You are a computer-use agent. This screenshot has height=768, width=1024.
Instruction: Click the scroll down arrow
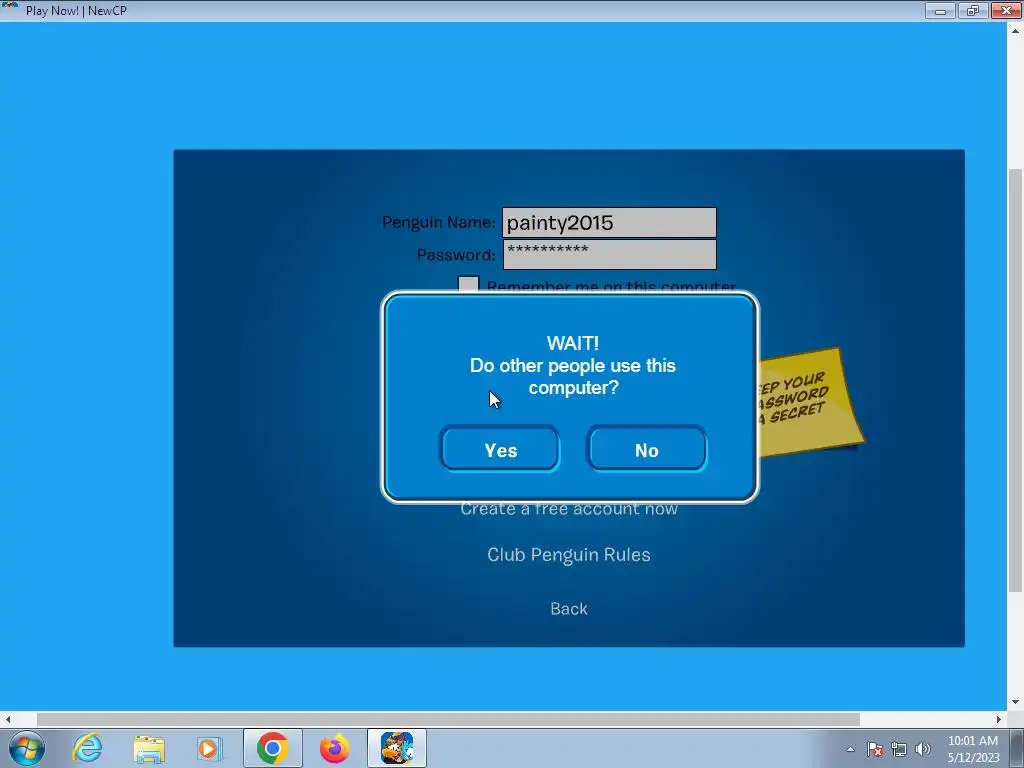click(x=1015, y=703)
